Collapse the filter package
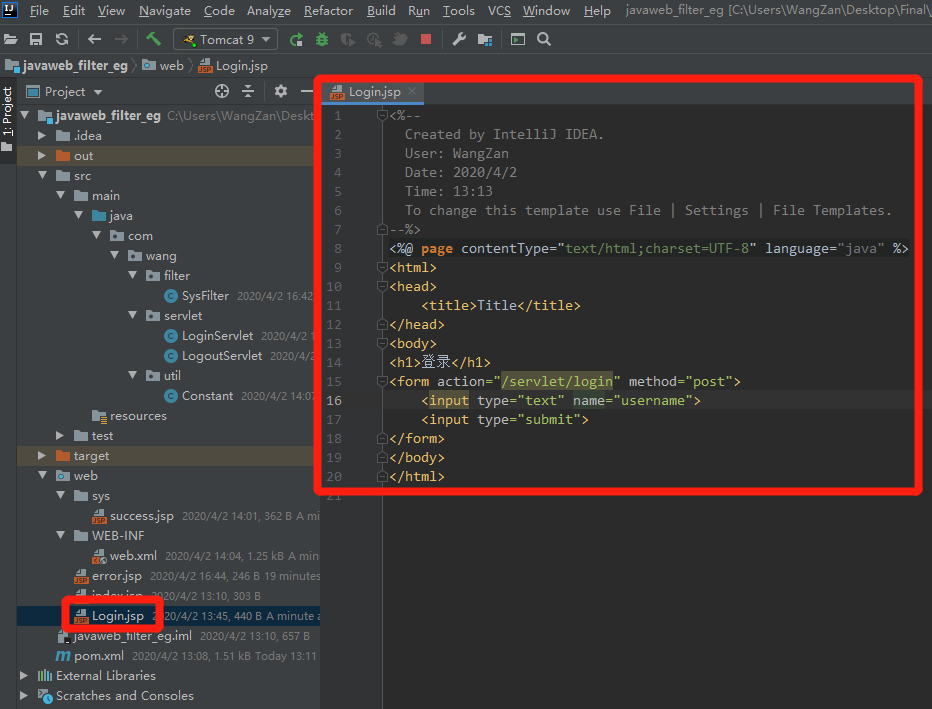This screenshot has width=932, height=709. pos(133,275)
